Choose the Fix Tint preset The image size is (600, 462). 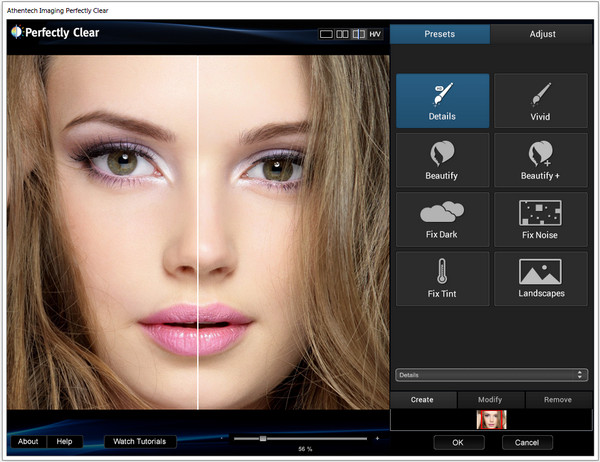coord(442,278)
